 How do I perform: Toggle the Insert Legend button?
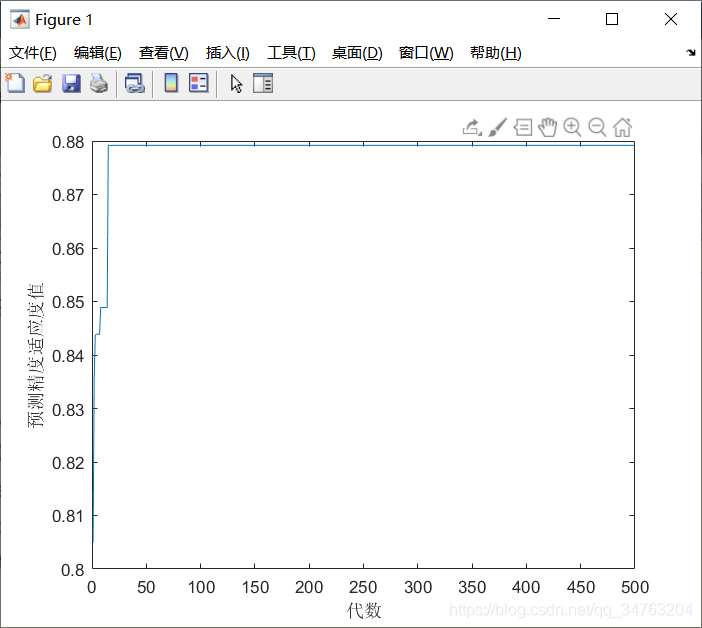[198, 84]
